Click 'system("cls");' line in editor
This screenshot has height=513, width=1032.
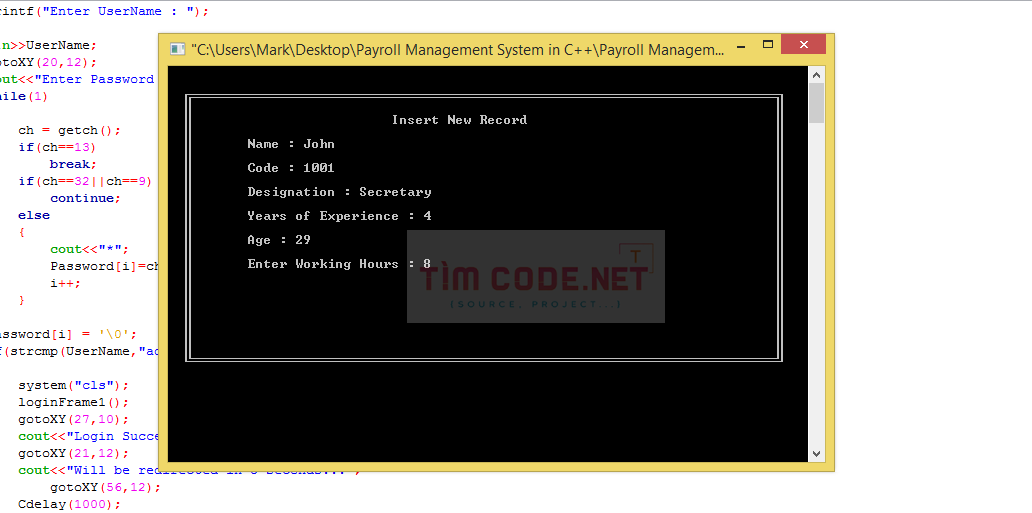pos(74,385)
